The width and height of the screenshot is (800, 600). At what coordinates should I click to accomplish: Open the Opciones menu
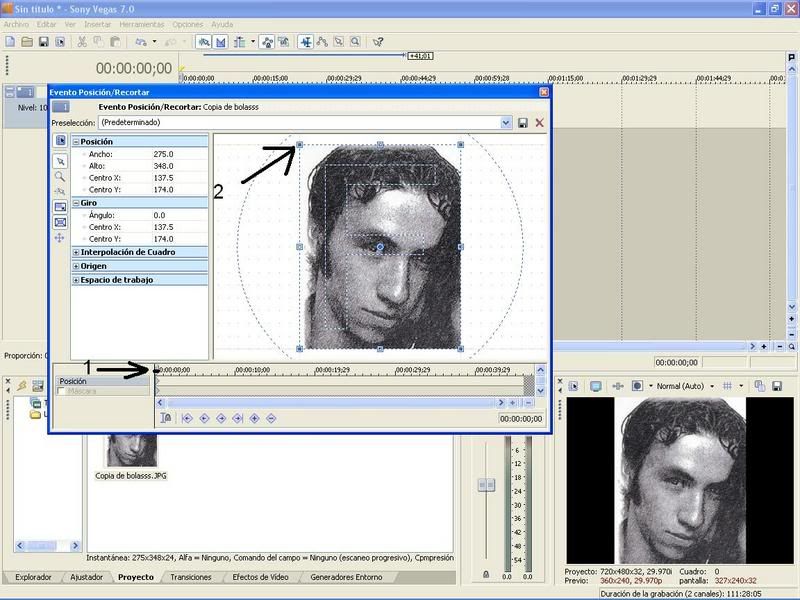pyautogui.click(x=187, y=24)
